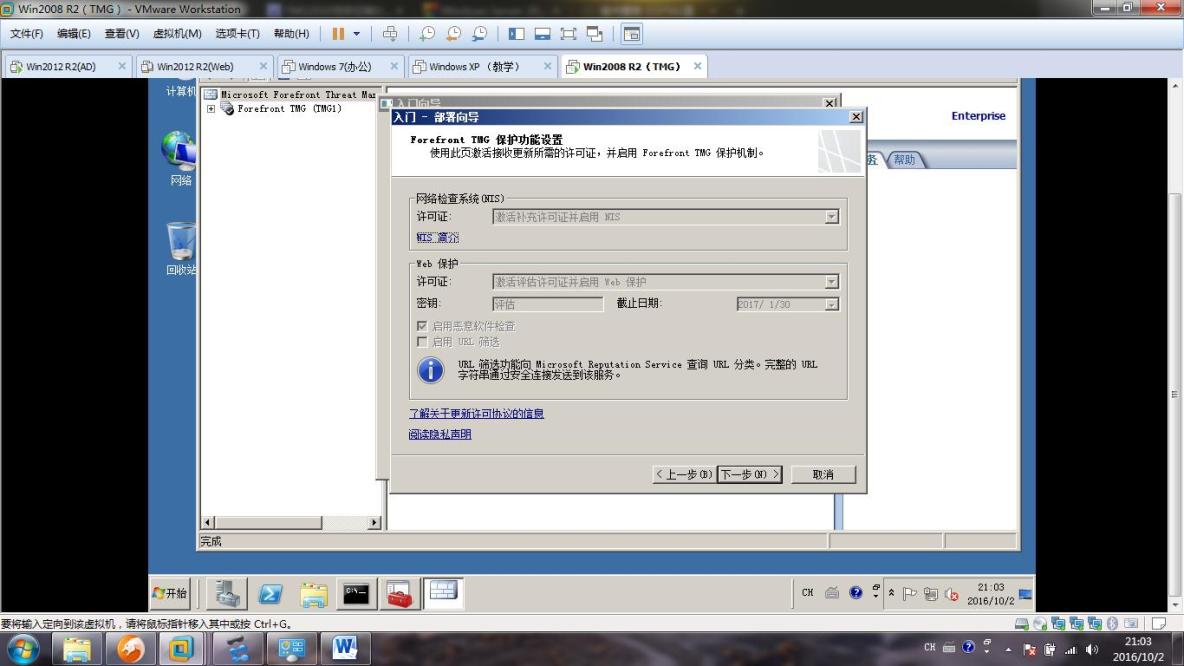Open the 帮助(H) menu
This screenshot has width=1184, height=666.
click(291, 34)
